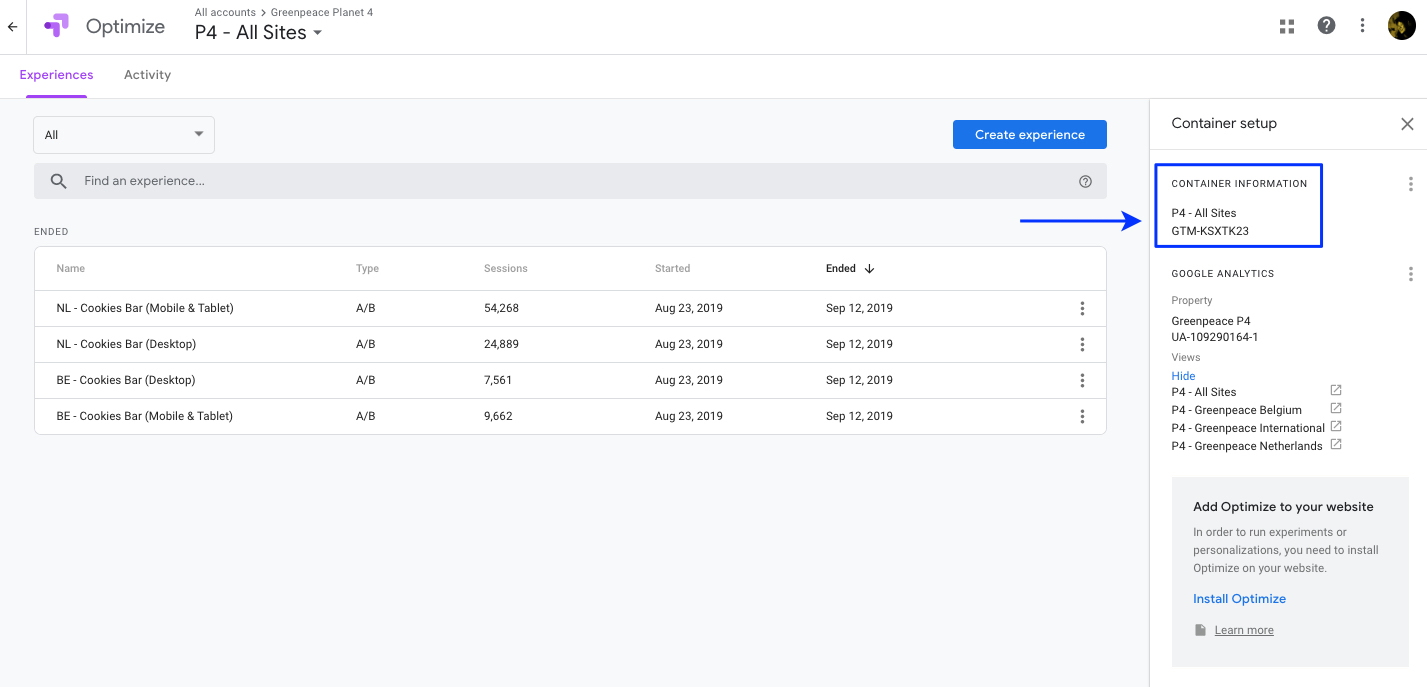Open the BE - Cookies Bar (Mobile & Tablet) experience

click(145, 416)
